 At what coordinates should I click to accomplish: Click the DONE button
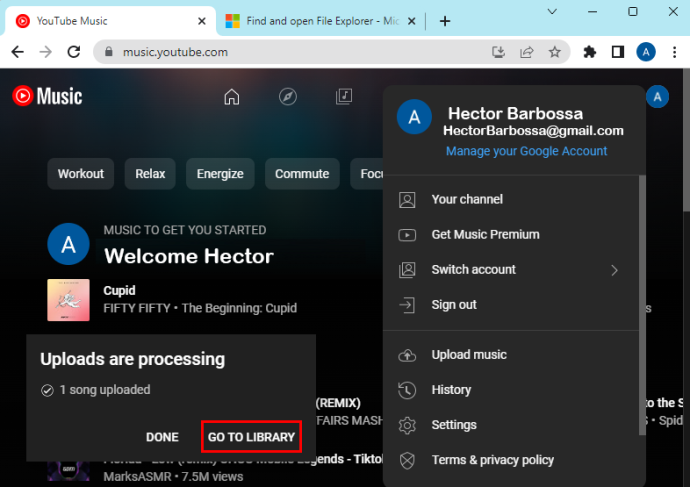162,437
